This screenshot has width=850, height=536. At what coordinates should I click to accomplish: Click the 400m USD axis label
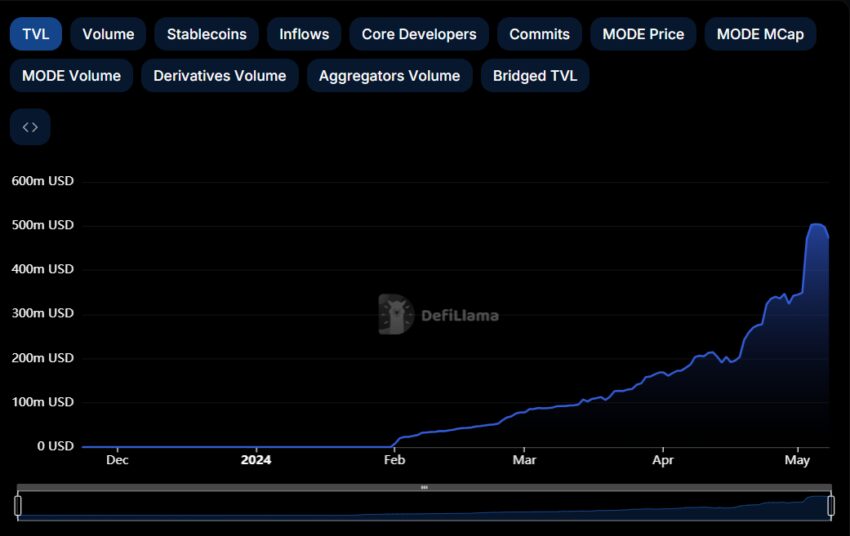click(x=42, y=269)
